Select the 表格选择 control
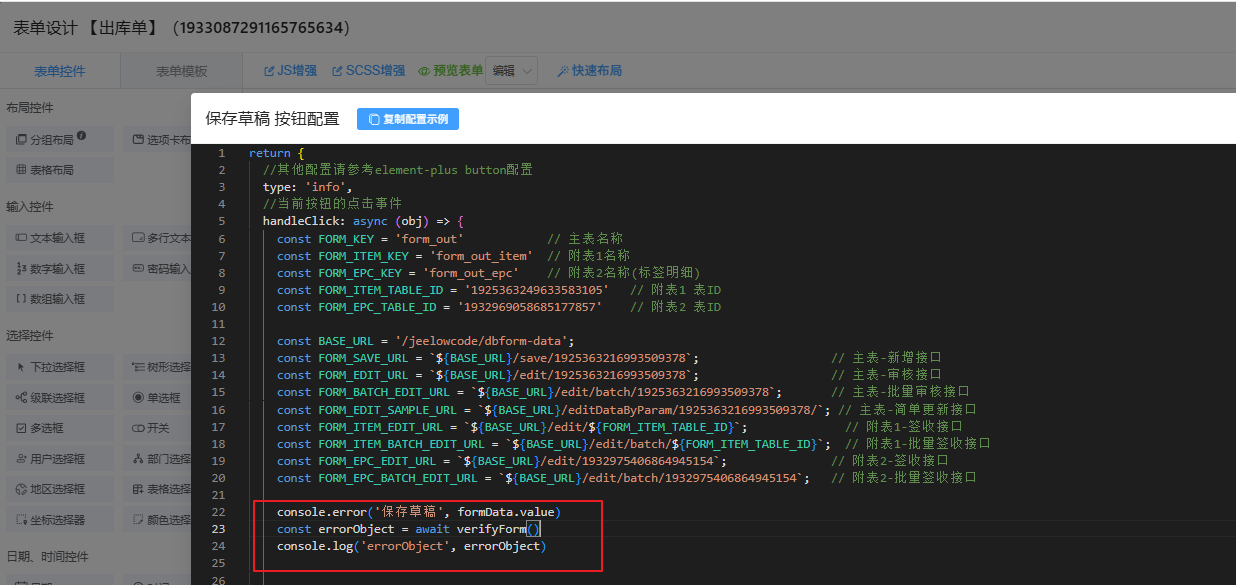 pos(160,489)
